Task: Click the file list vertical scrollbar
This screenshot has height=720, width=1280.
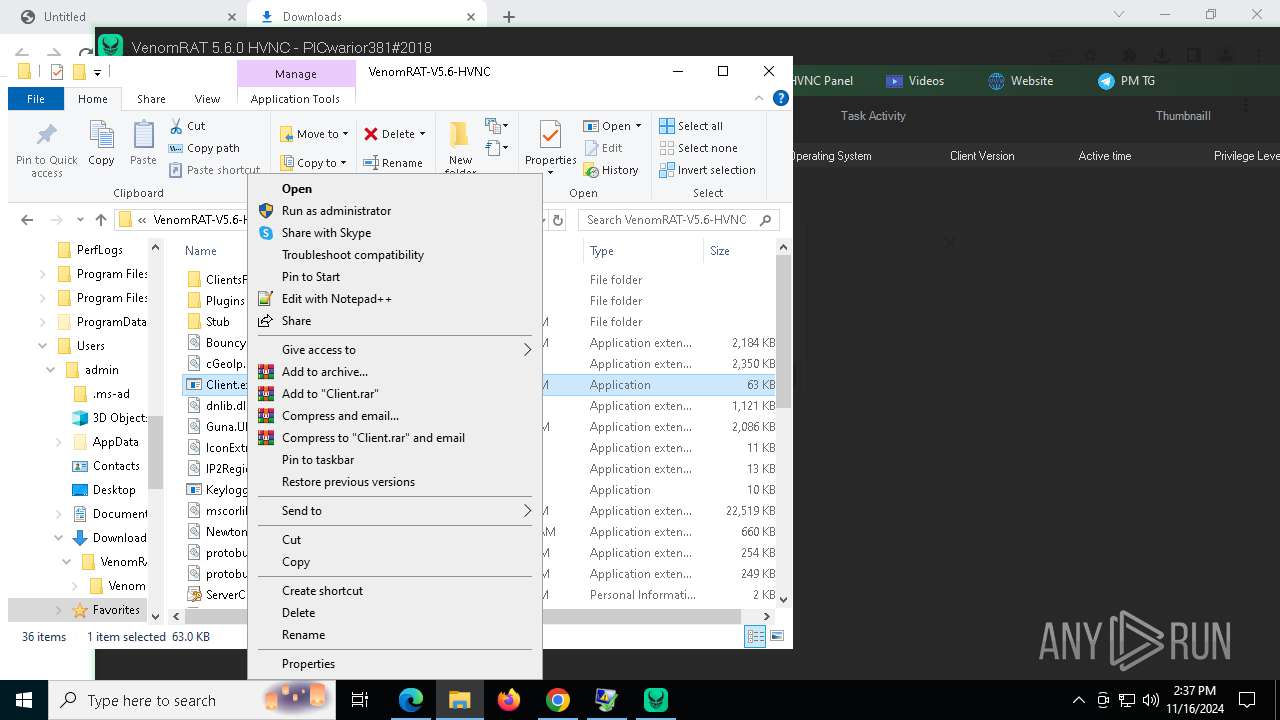Action: coord(784,330)
